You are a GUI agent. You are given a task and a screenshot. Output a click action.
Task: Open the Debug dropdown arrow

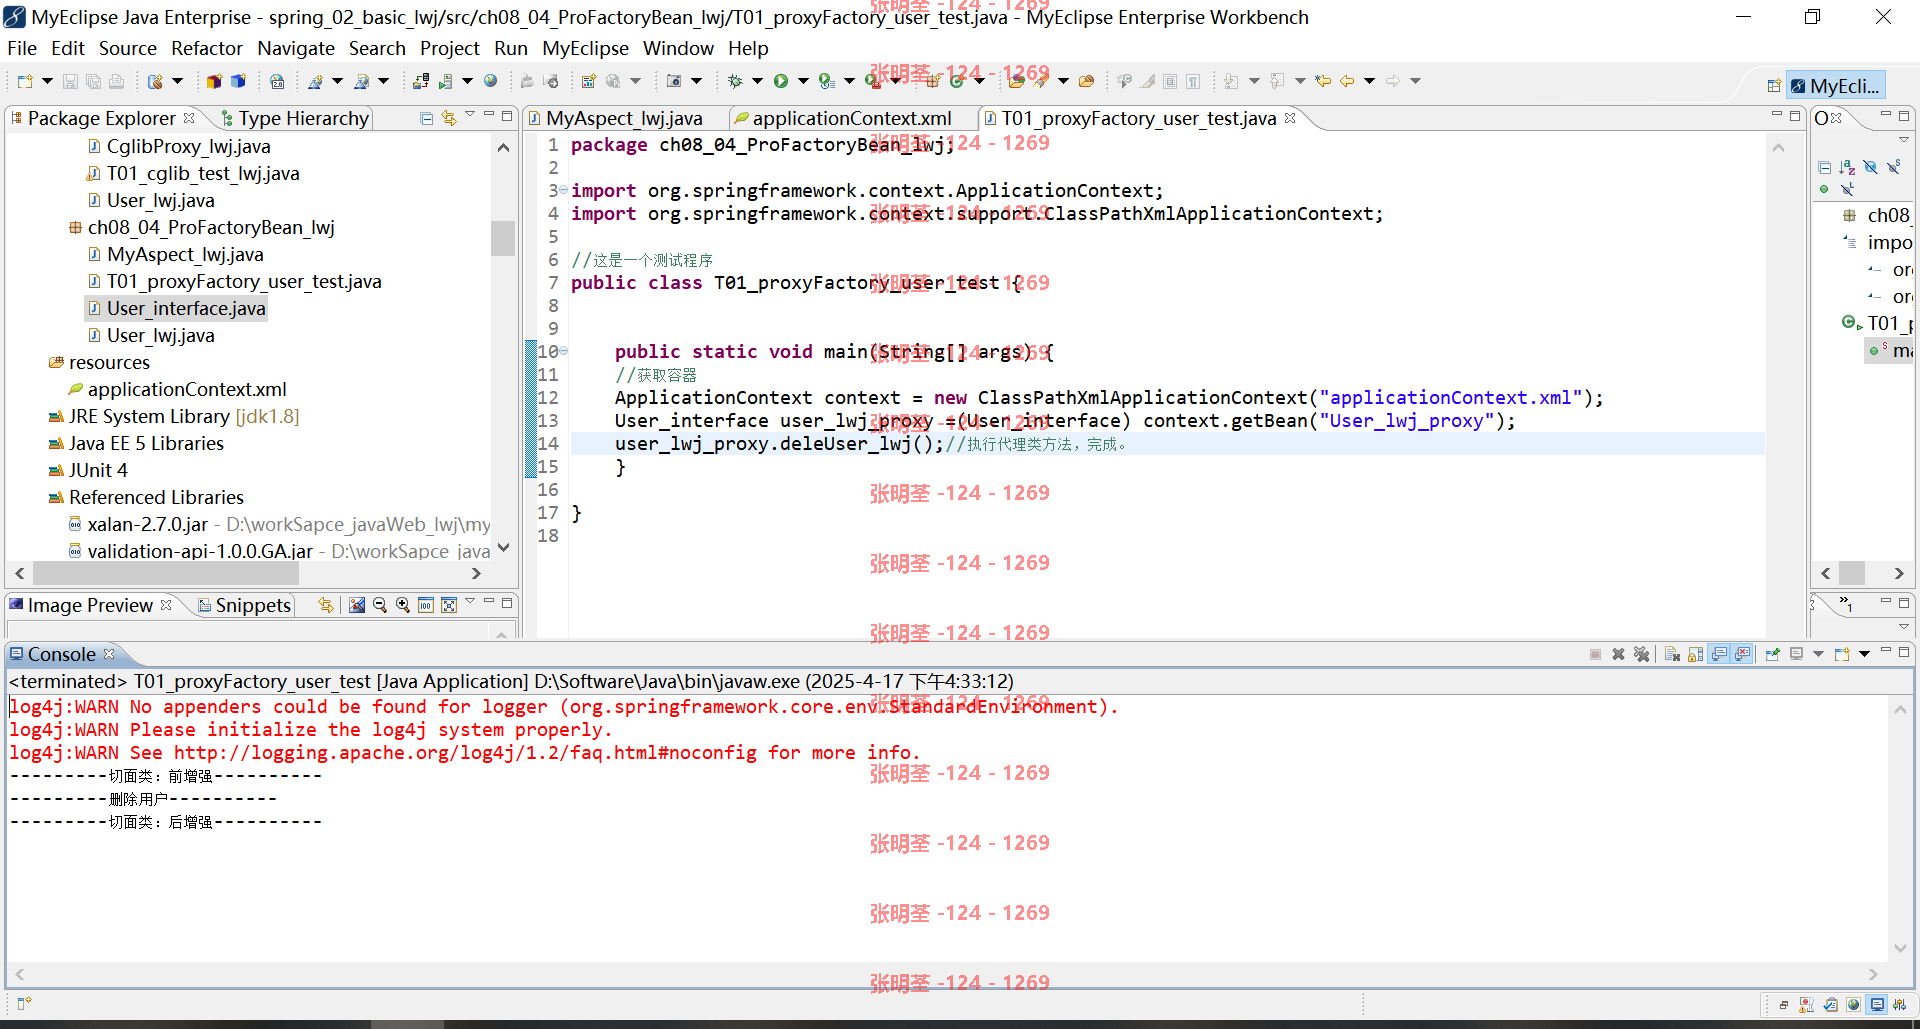[757, 81]
